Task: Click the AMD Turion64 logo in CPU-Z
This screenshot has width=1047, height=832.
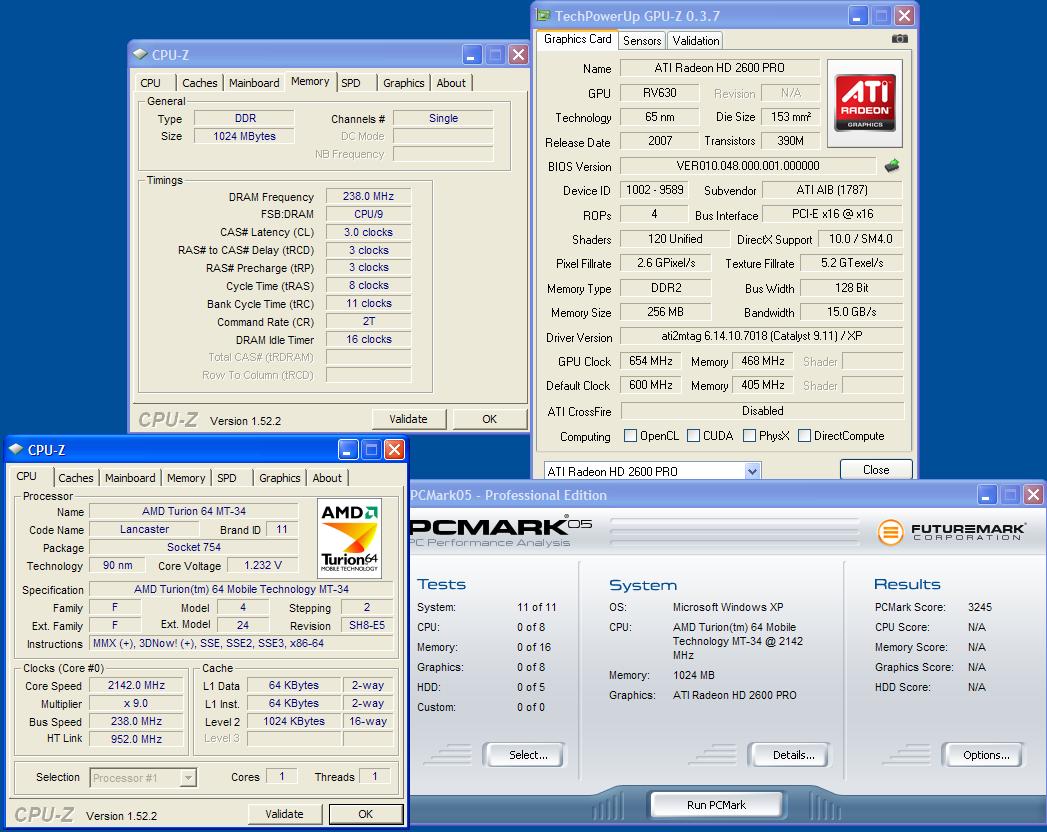Action: coord(349,538)
